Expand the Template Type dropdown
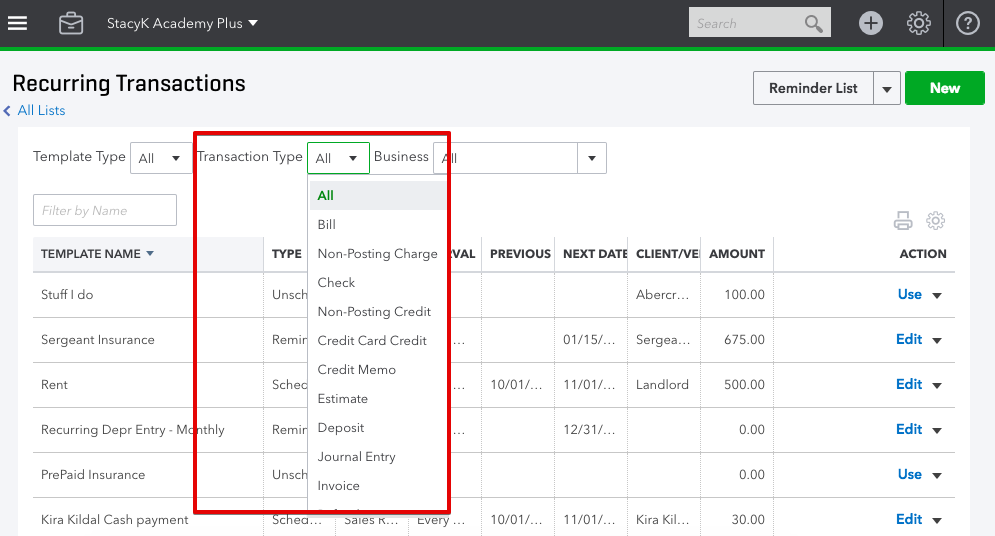 point(161,158)
